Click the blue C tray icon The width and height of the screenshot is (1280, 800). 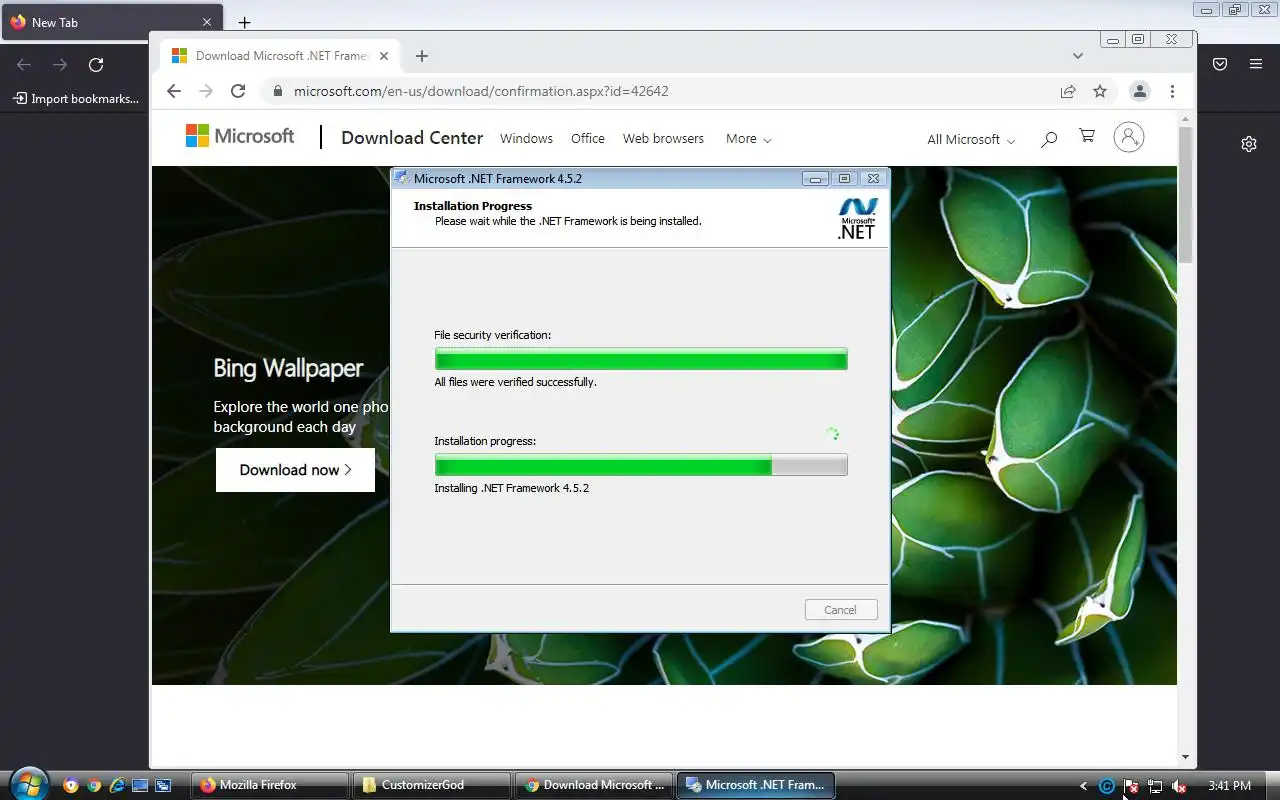coord(1107,786)
